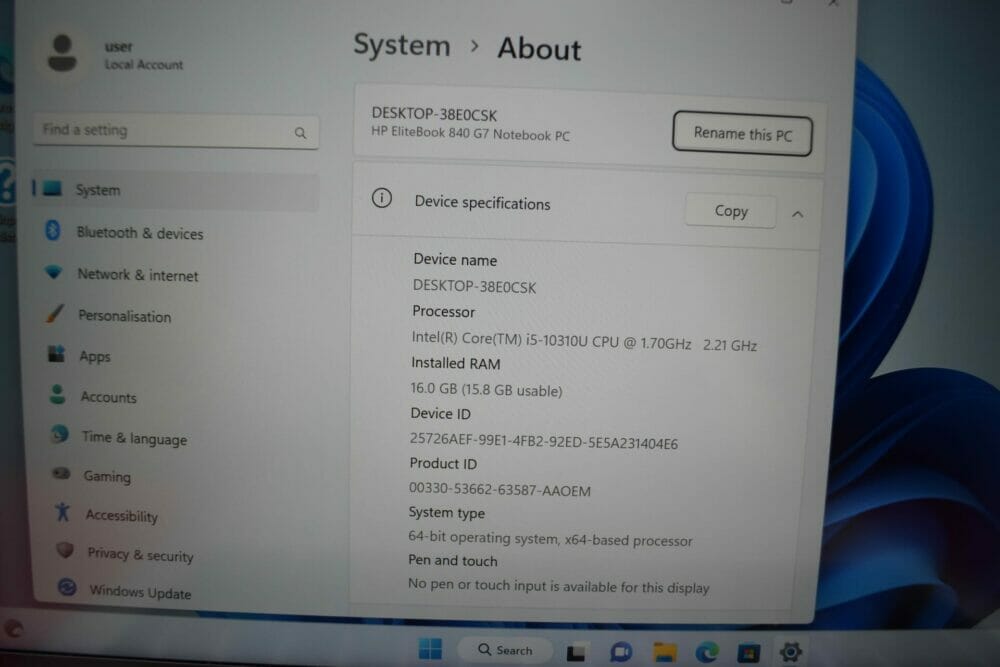Go to Accounts settings

(x=108, y=397)
